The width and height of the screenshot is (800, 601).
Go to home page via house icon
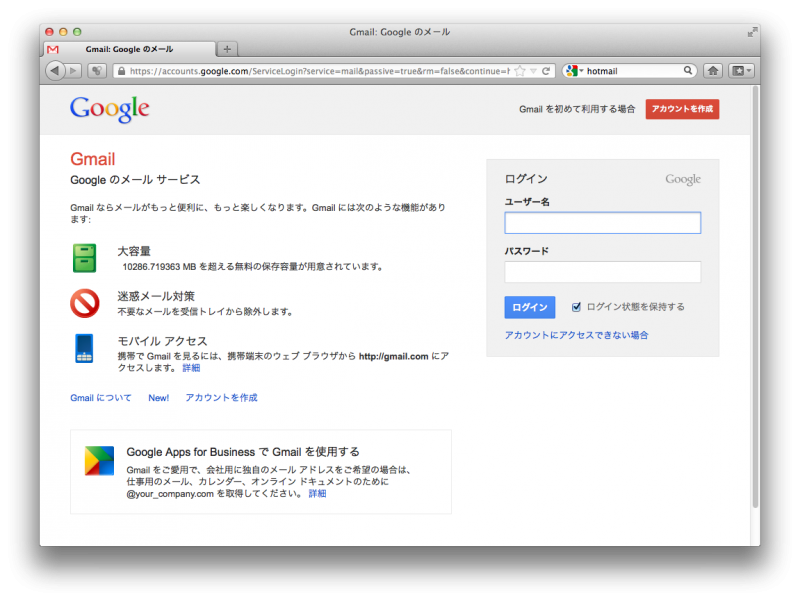713,70
